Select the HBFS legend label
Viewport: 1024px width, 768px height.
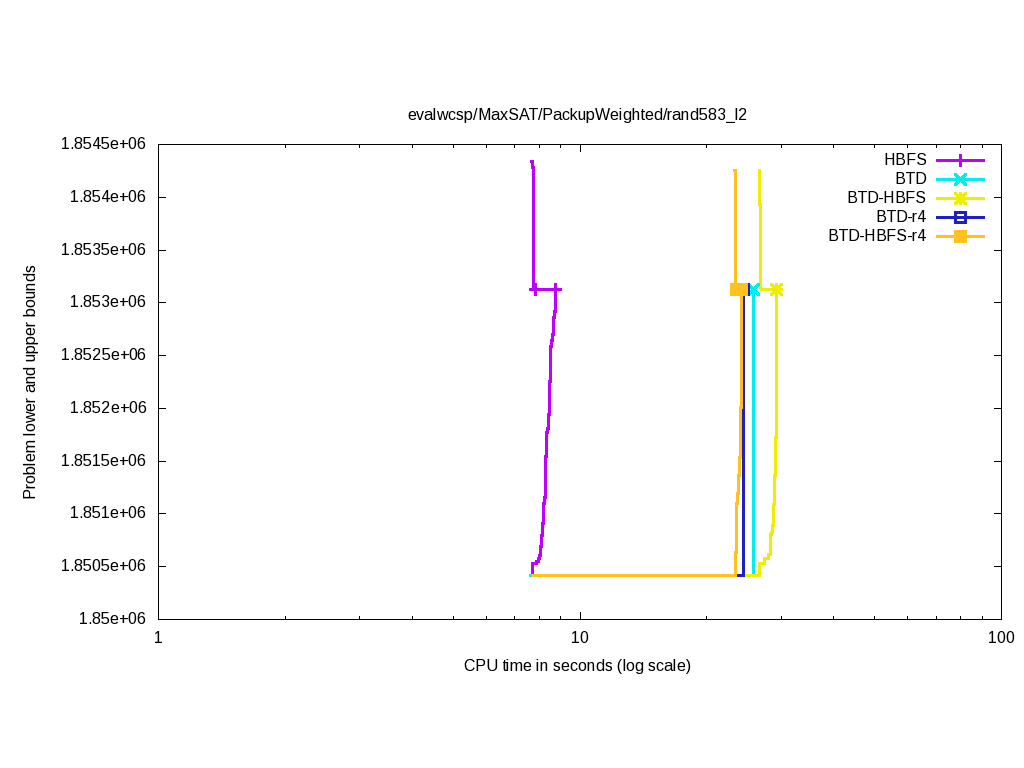click(904, 160)
